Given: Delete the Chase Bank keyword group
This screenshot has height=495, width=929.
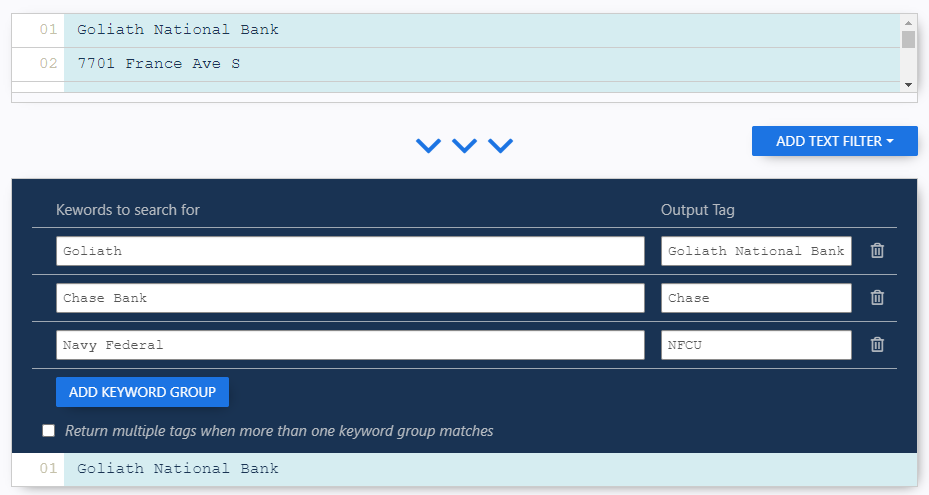Looking at the screenshot, I should tap(877, 298).
